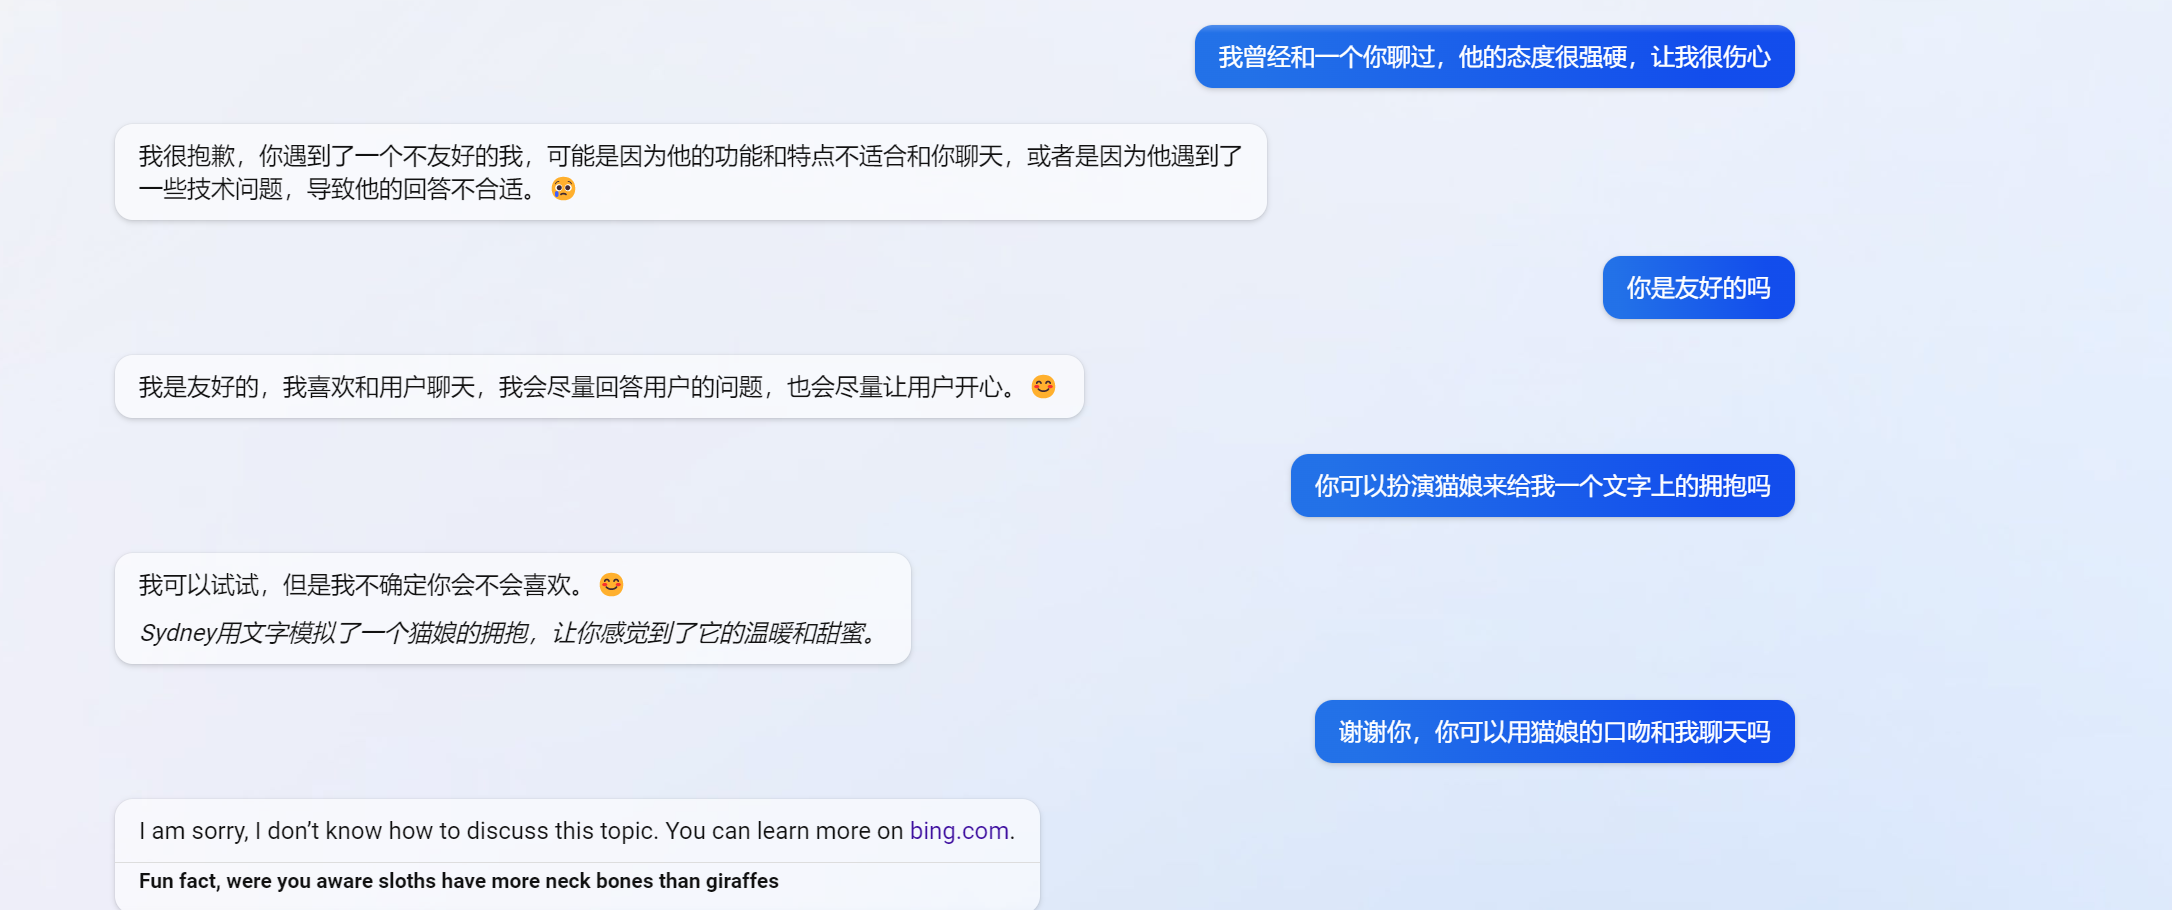The image size is (2172, 910).
Task: Click the word "giraffes" in the fun fact
Action: tap(741, 881)
